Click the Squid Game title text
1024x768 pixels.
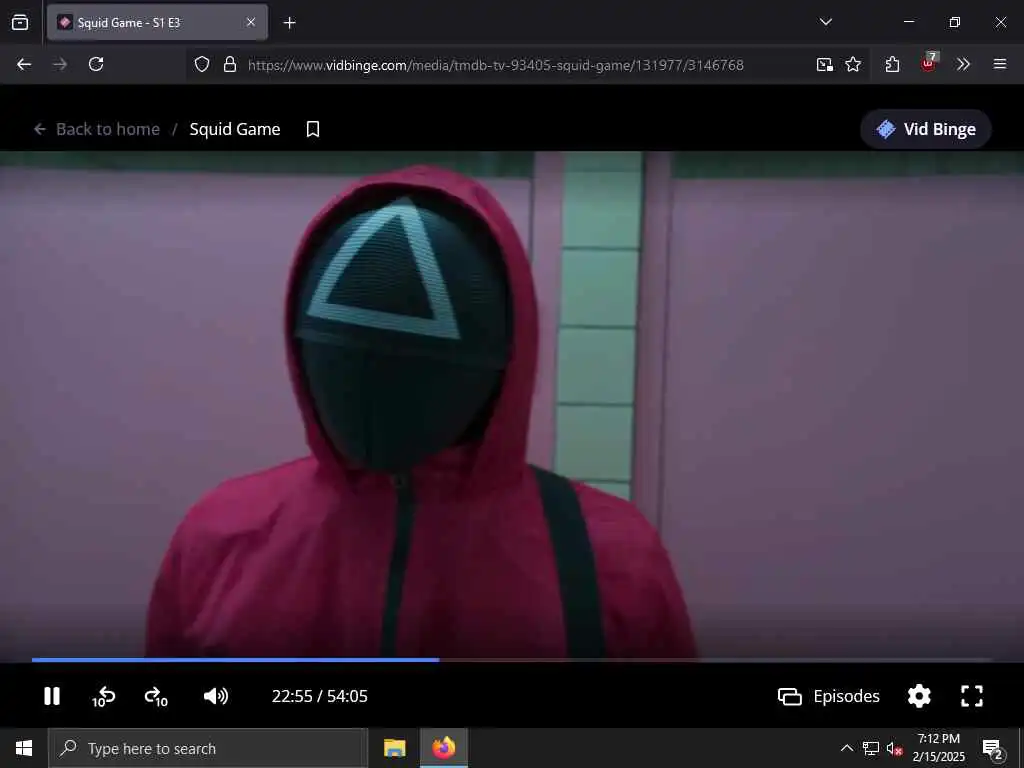[235, 129]
